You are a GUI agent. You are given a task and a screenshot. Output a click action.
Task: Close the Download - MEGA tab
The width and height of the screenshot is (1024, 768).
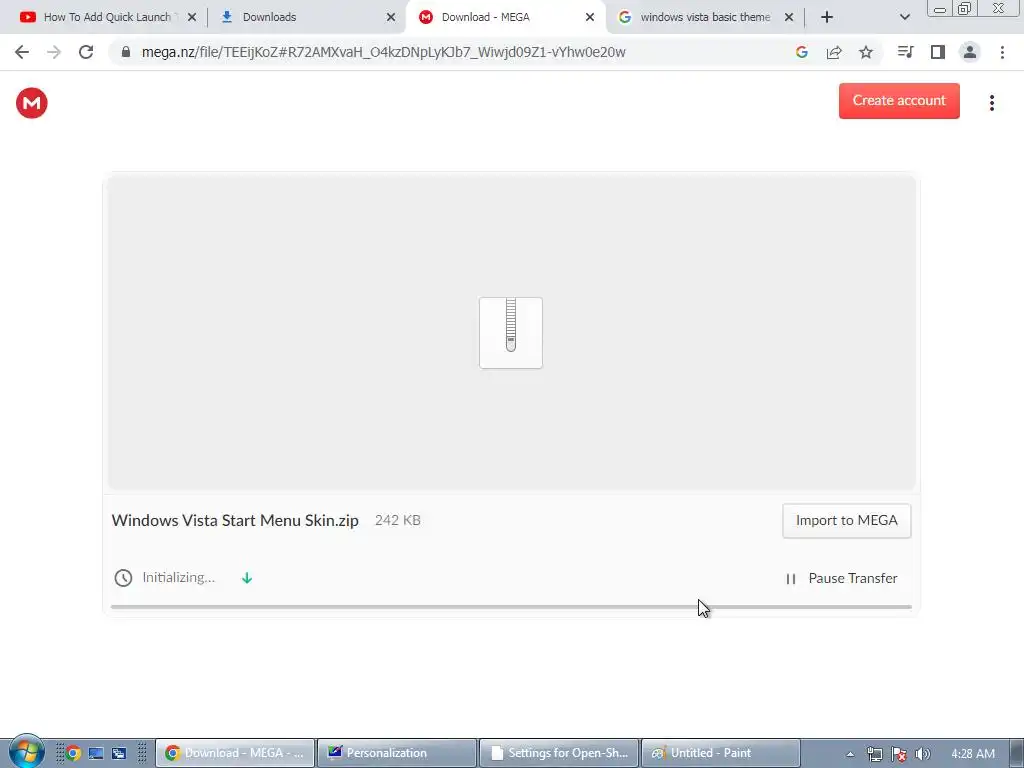pos(590,17)
